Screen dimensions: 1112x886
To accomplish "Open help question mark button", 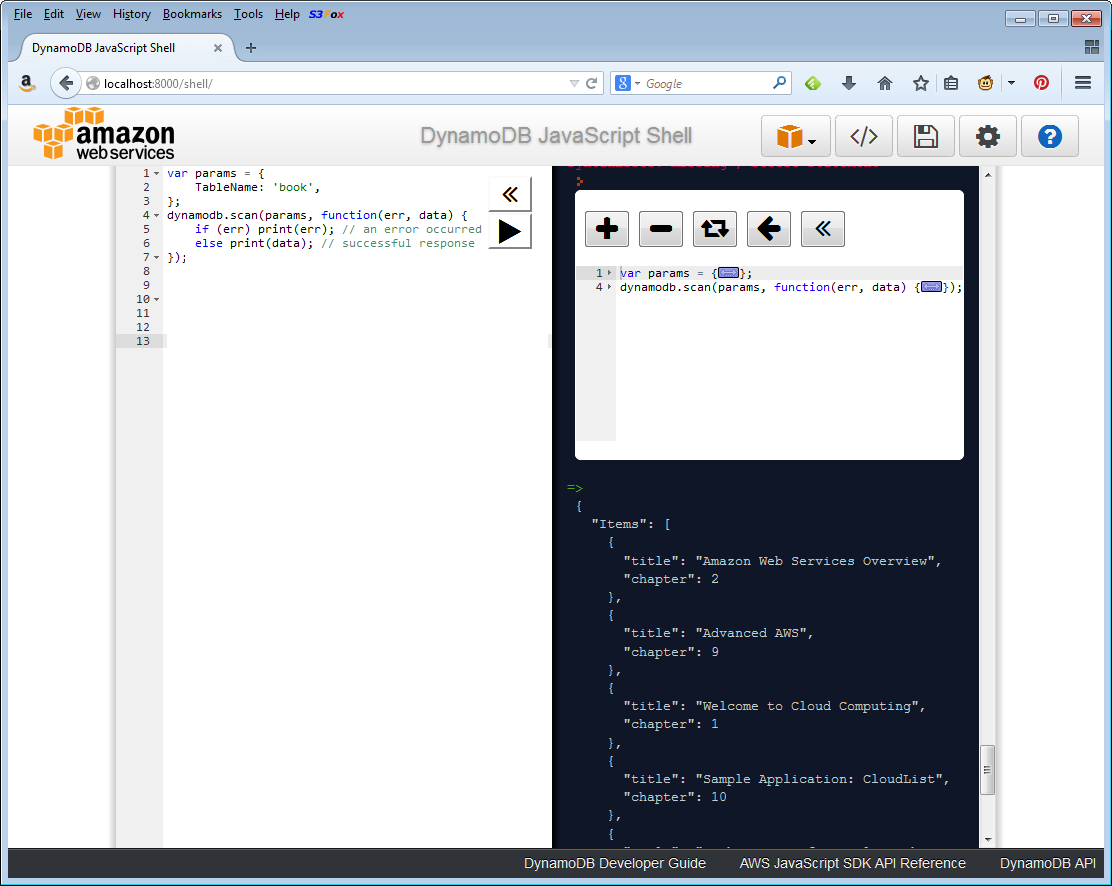I will [x=1049, y=137].
